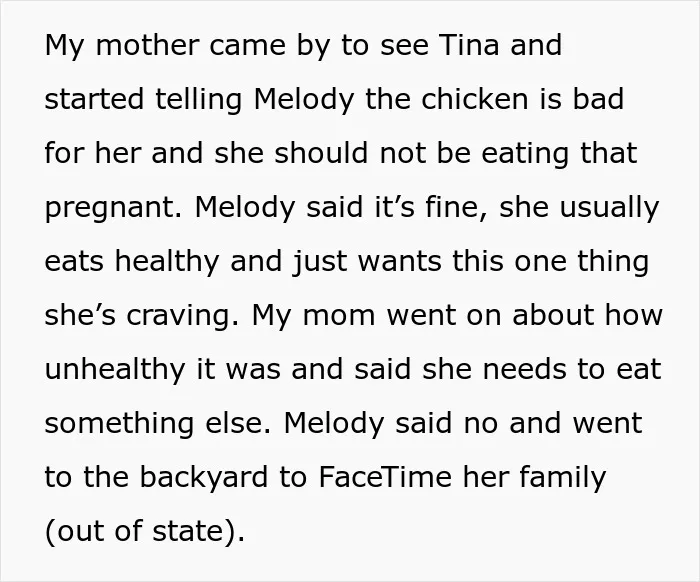Viewport: 700px width, 582px height.
Task: Click the word "FaceTime" in the paragraph
Action: pos(385,477)
